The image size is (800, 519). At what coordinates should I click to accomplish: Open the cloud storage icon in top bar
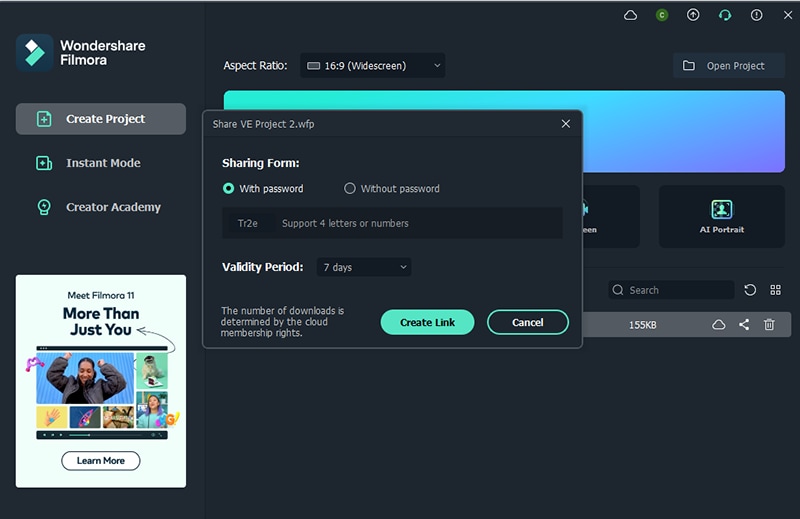[630, 15]
